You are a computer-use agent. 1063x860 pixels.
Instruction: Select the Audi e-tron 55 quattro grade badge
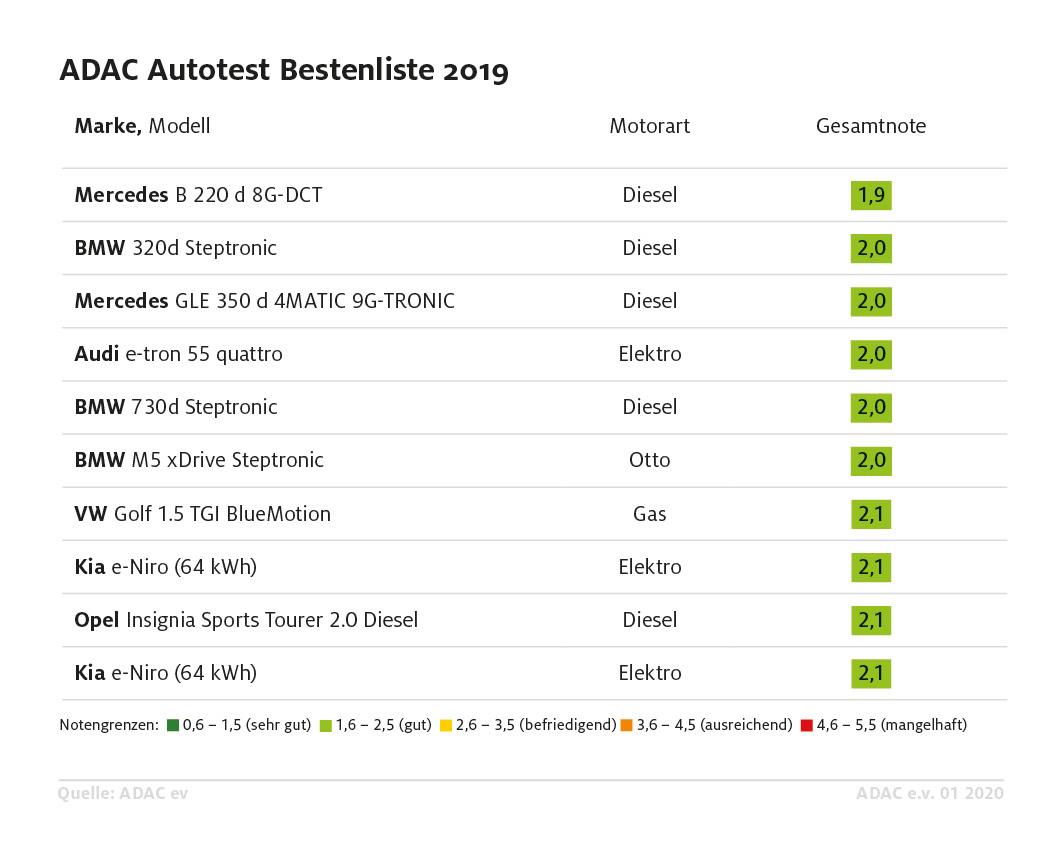[x=870, y=354]
